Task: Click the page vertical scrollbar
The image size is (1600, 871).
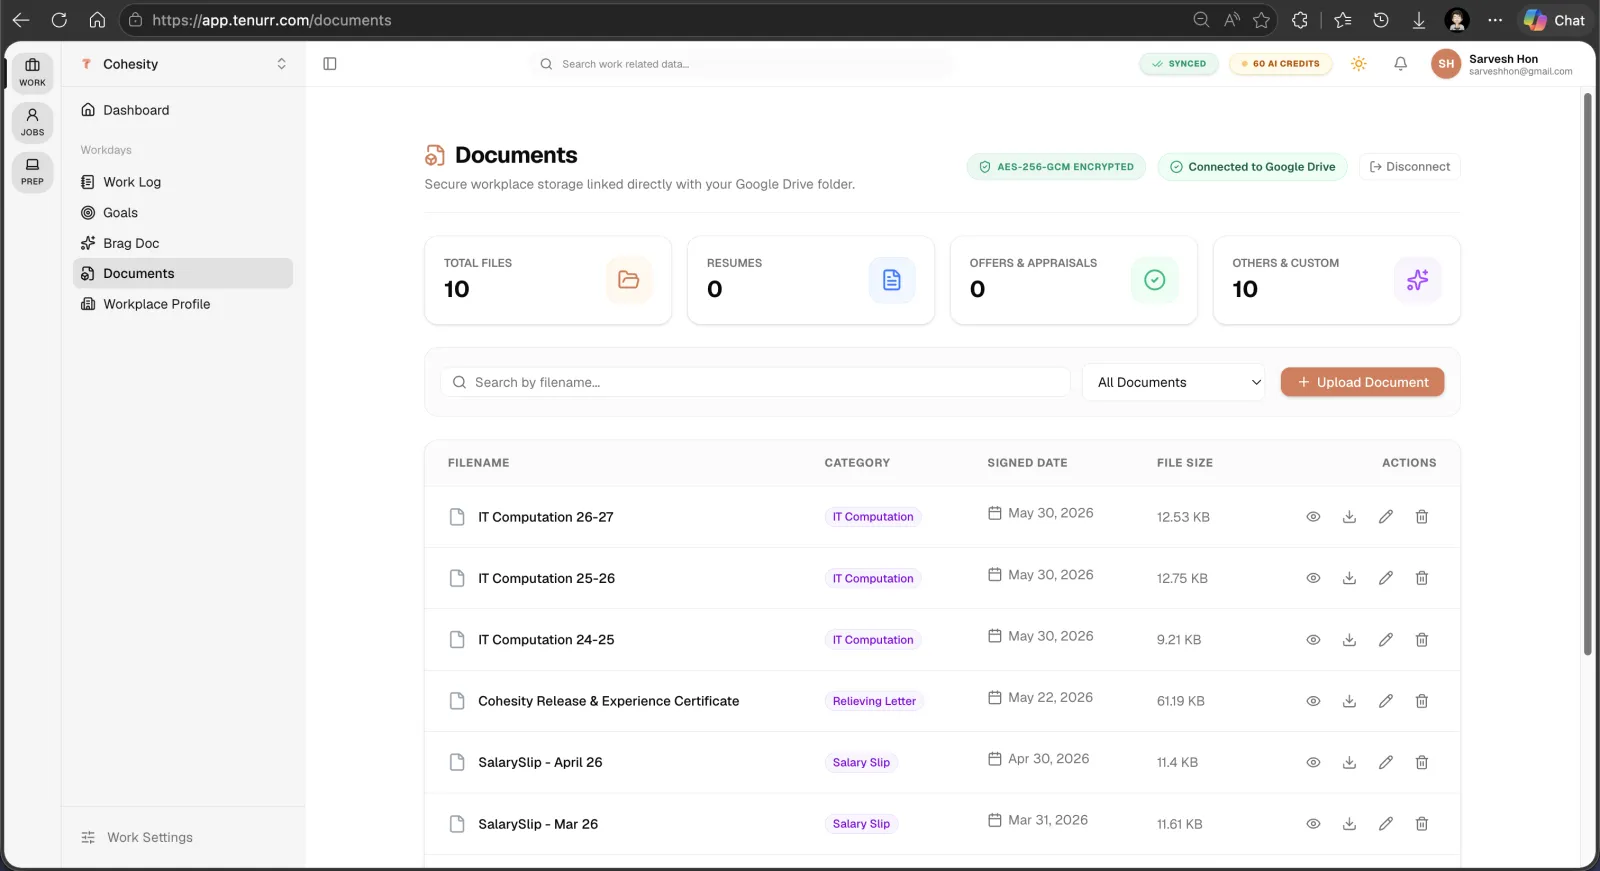Action: pos(1587,374)
